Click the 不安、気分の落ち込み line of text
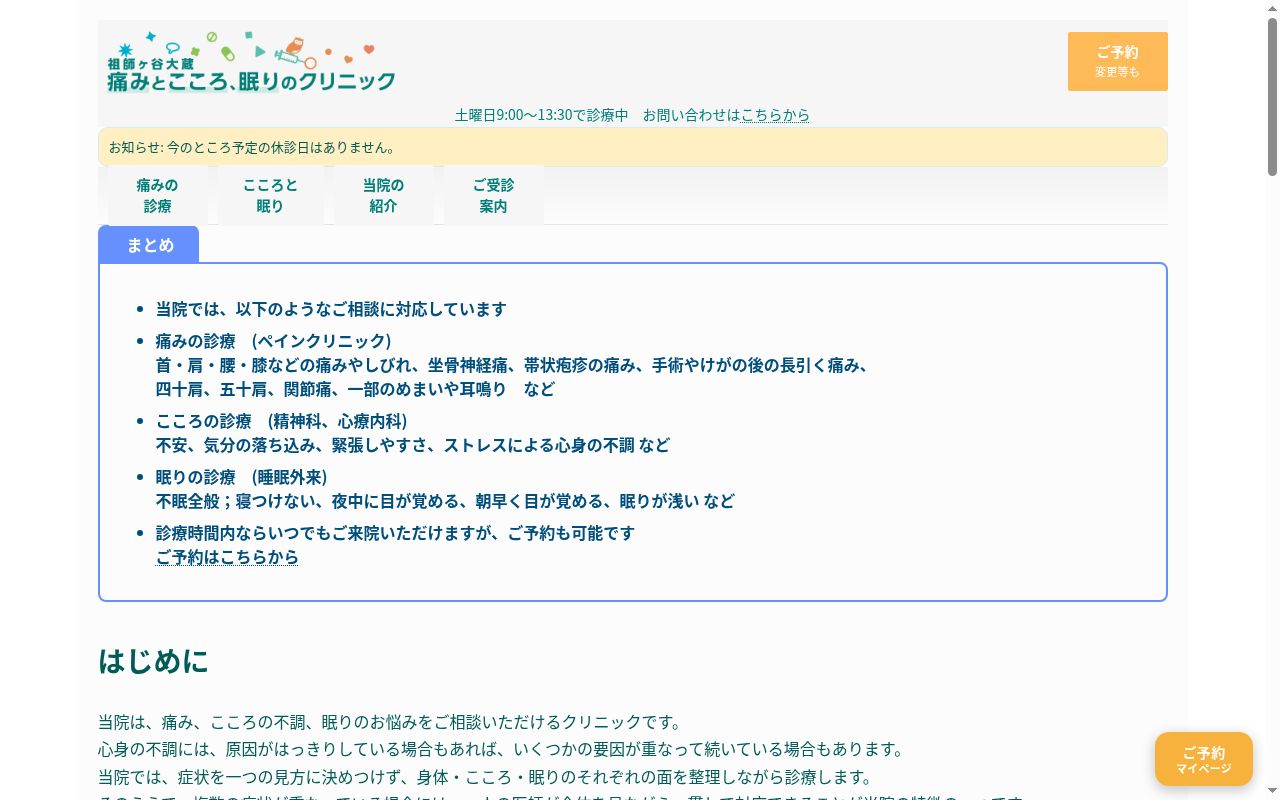The height and width of the screenshot is (800, 1280). click(413, 445)
